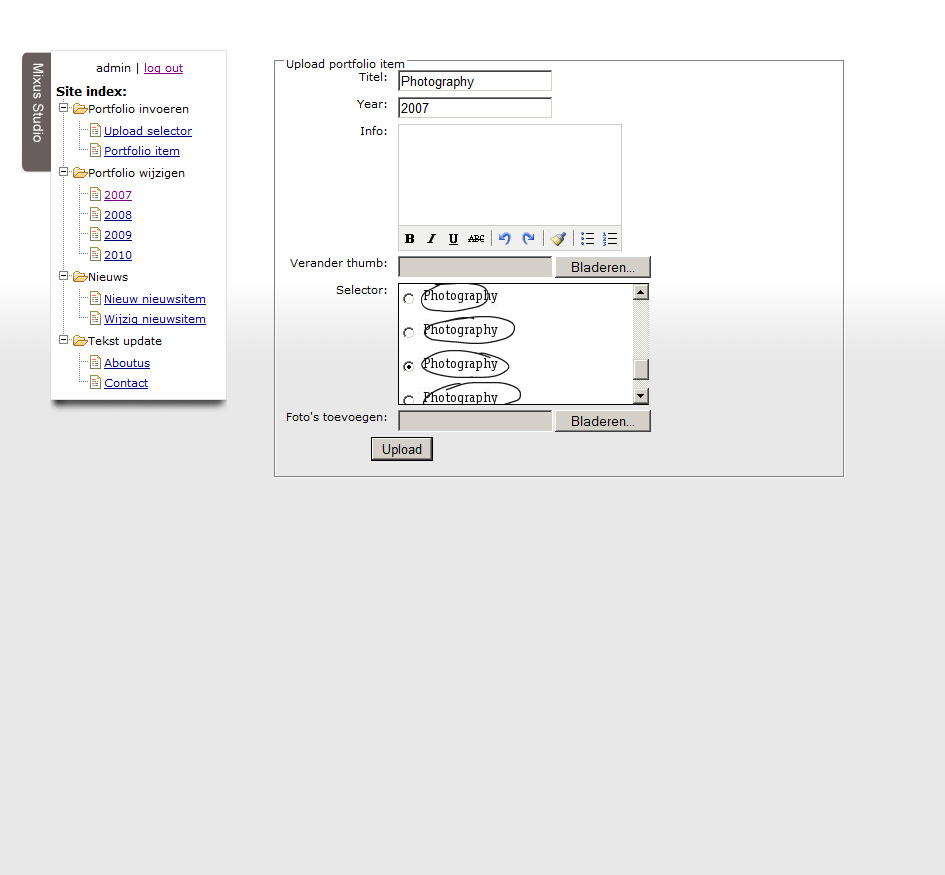Select the first Photography radio button

point(408,299)
